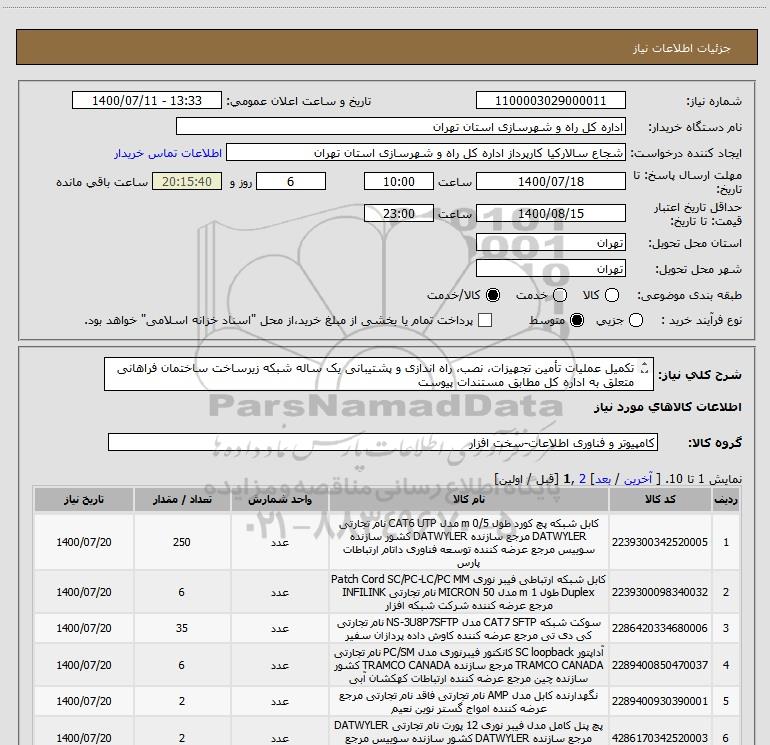Click AMP cable holder description
The image size is (770, 745).
point(469,702)
